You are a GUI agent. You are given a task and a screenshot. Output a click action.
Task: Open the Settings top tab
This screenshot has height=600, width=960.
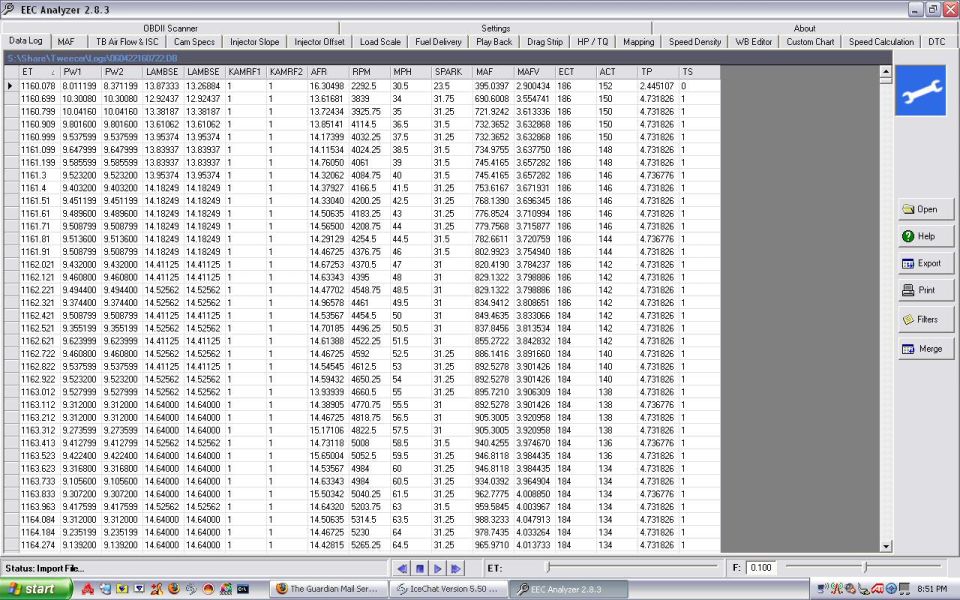click(495, 28)
